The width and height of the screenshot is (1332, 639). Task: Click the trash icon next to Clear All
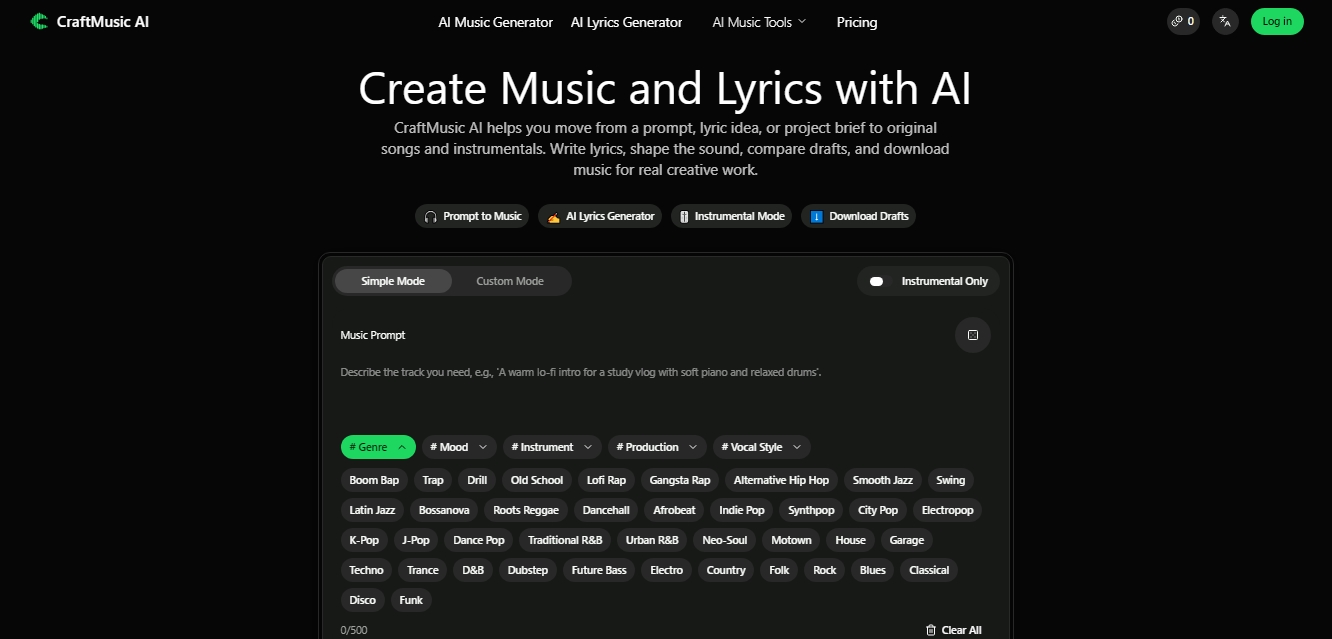[931, 630]
